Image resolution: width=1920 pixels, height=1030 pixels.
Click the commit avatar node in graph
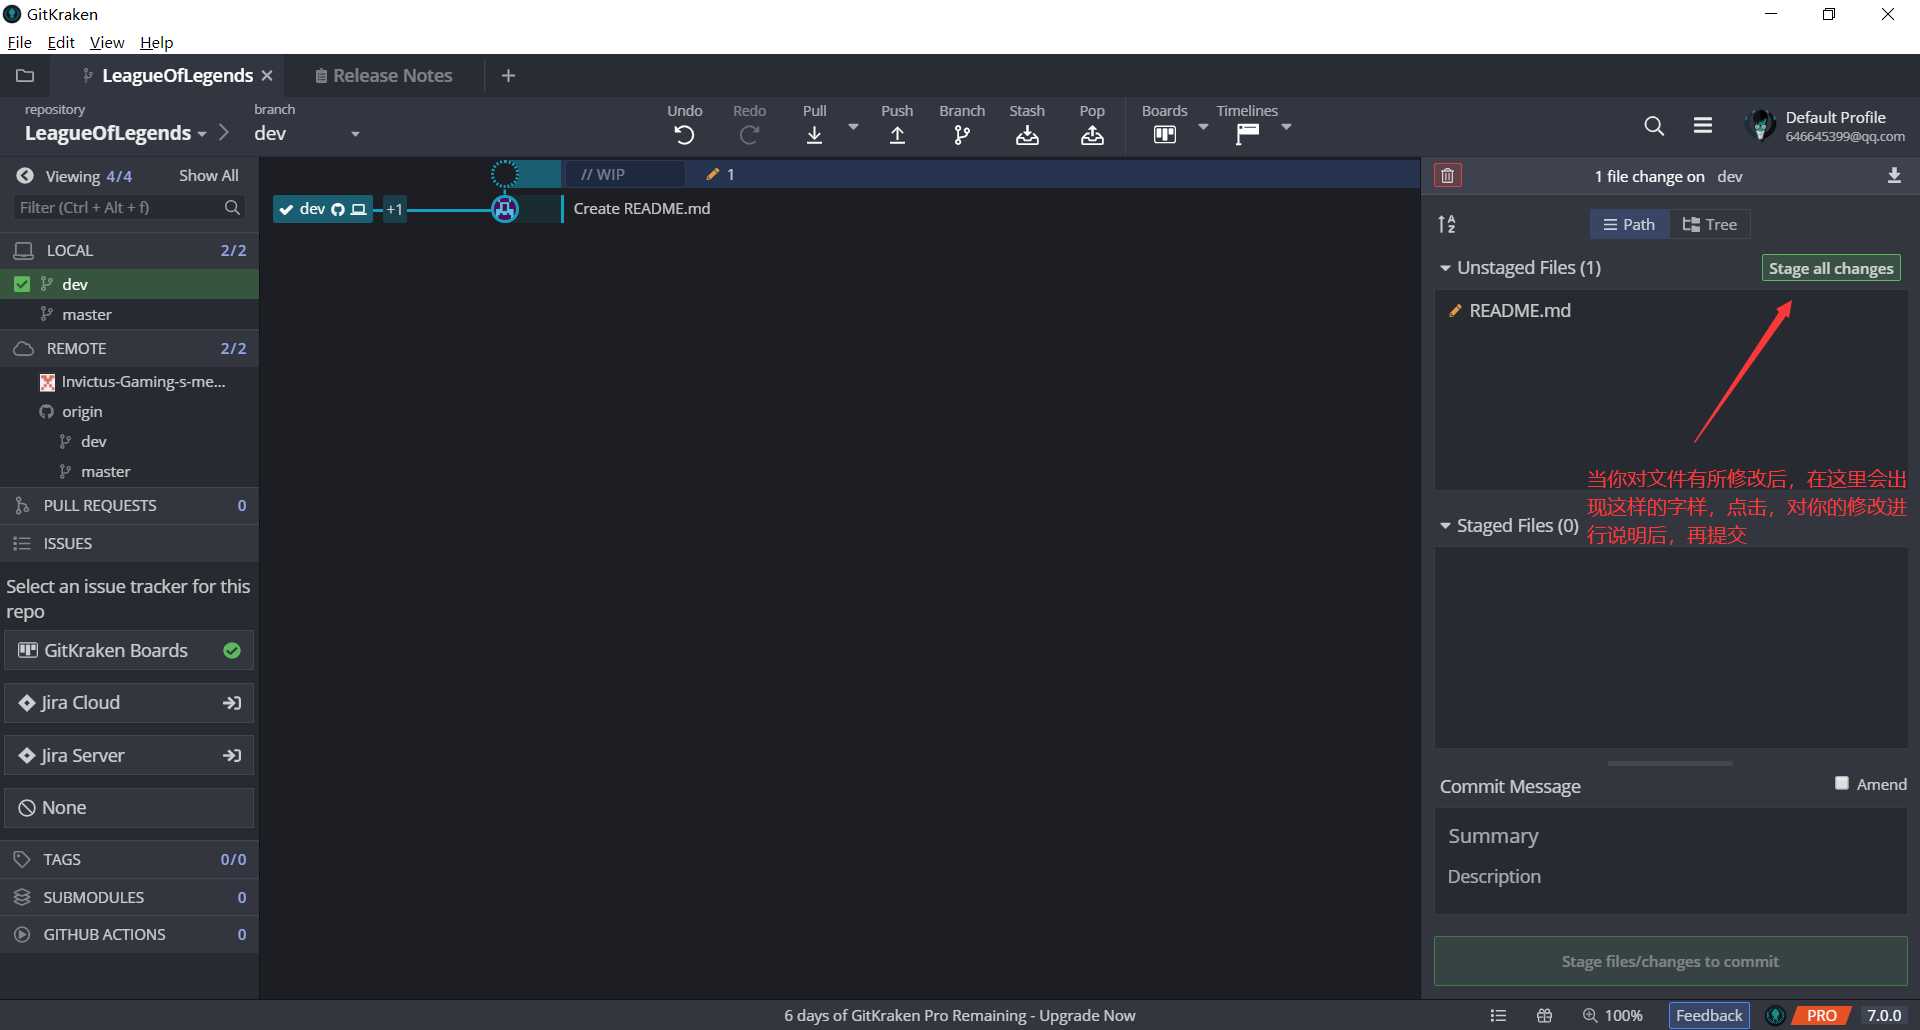coord(505,208)
